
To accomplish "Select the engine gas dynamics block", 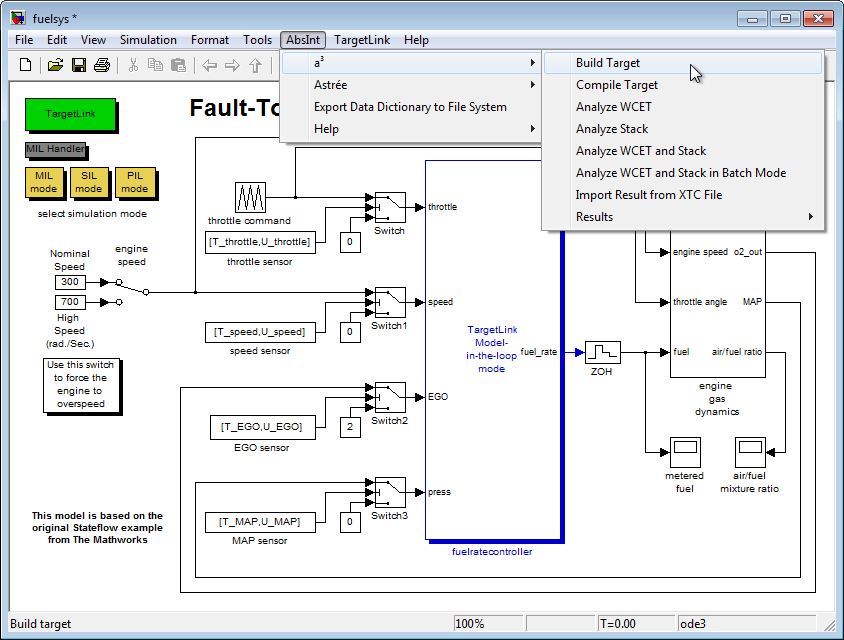I will [x=718, y=304].
